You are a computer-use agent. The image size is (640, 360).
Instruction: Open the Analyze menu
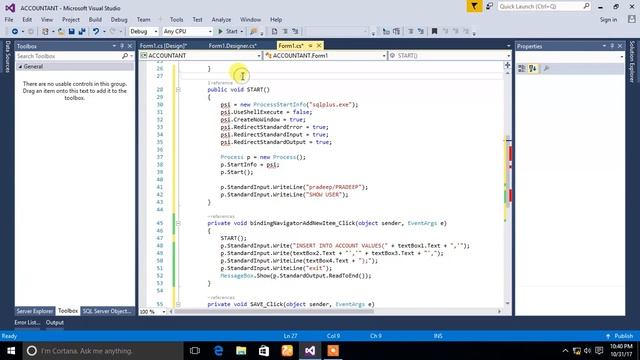pyautogui.click(x=221, y=20)
